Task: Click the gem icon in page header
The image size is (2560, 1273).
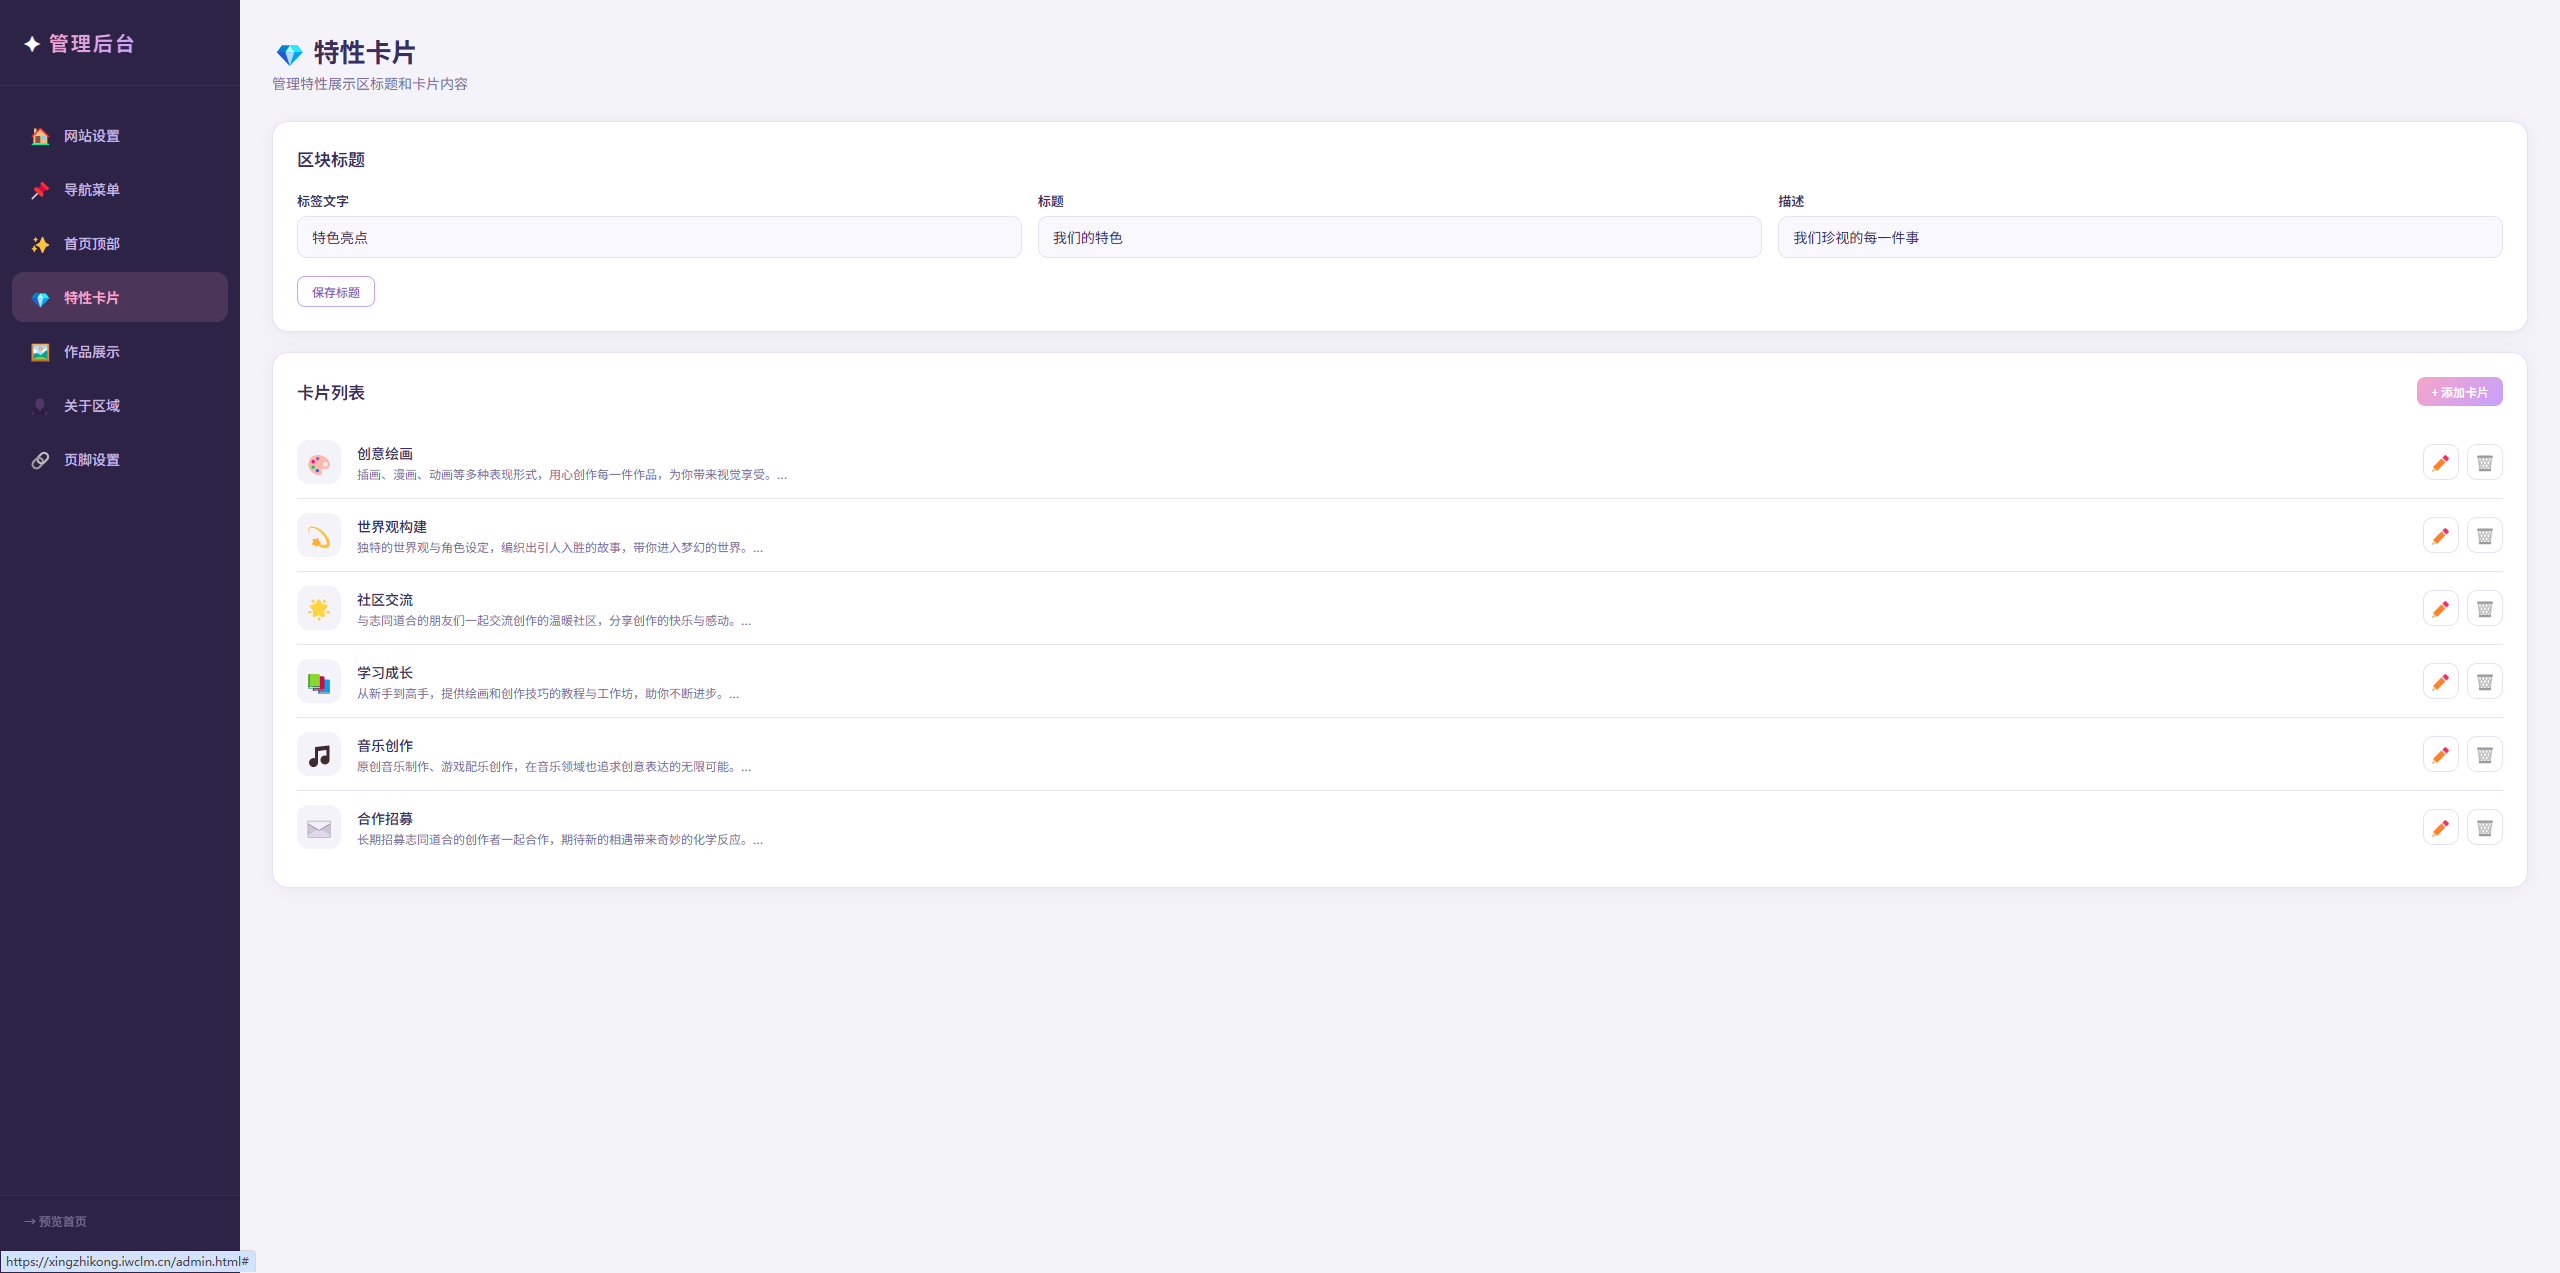Action: point(289,54)
